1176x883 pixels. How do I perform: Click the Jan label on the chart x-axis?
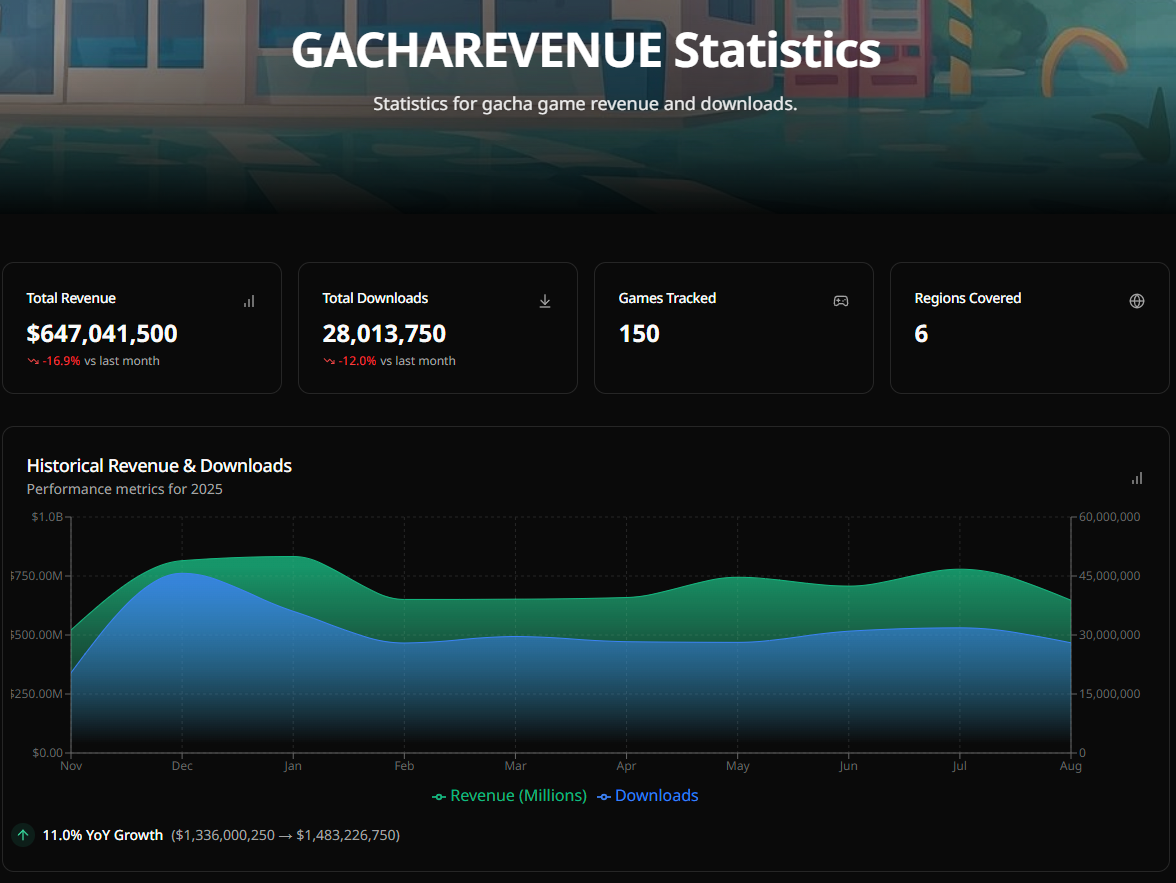(293, 766)
